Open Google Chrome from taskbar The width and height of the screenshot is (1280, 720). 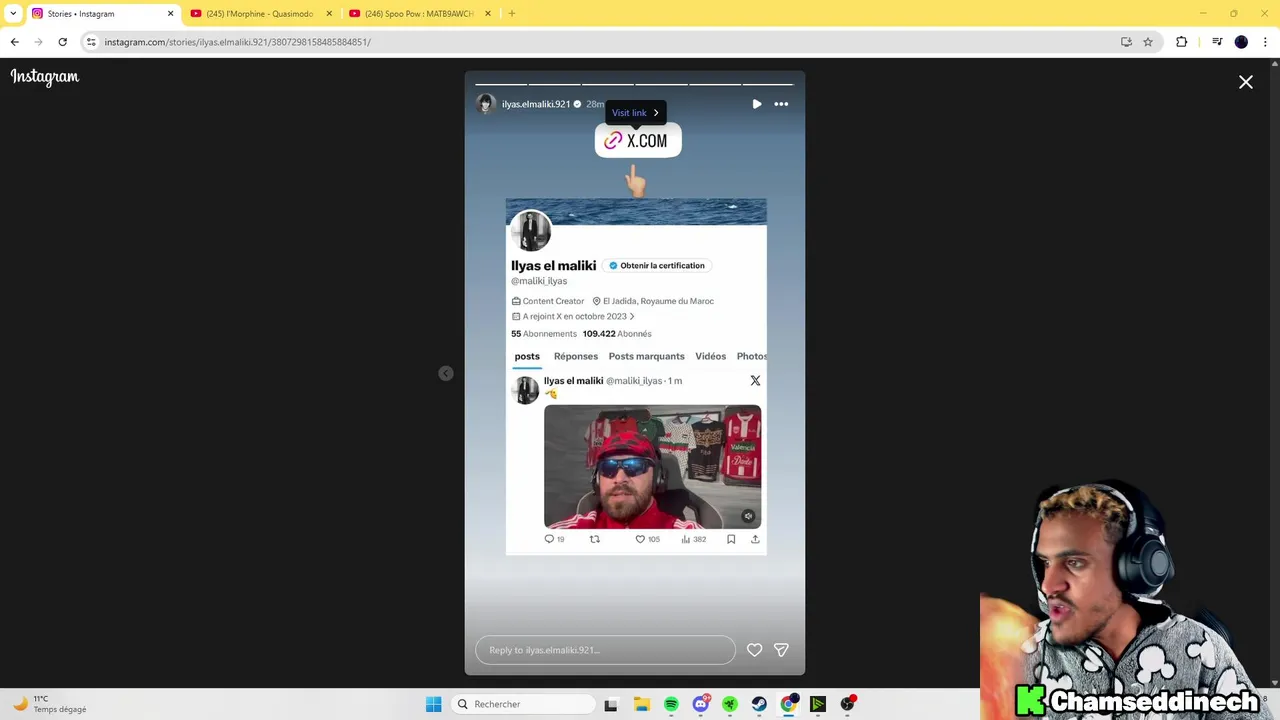coord(789,704)
